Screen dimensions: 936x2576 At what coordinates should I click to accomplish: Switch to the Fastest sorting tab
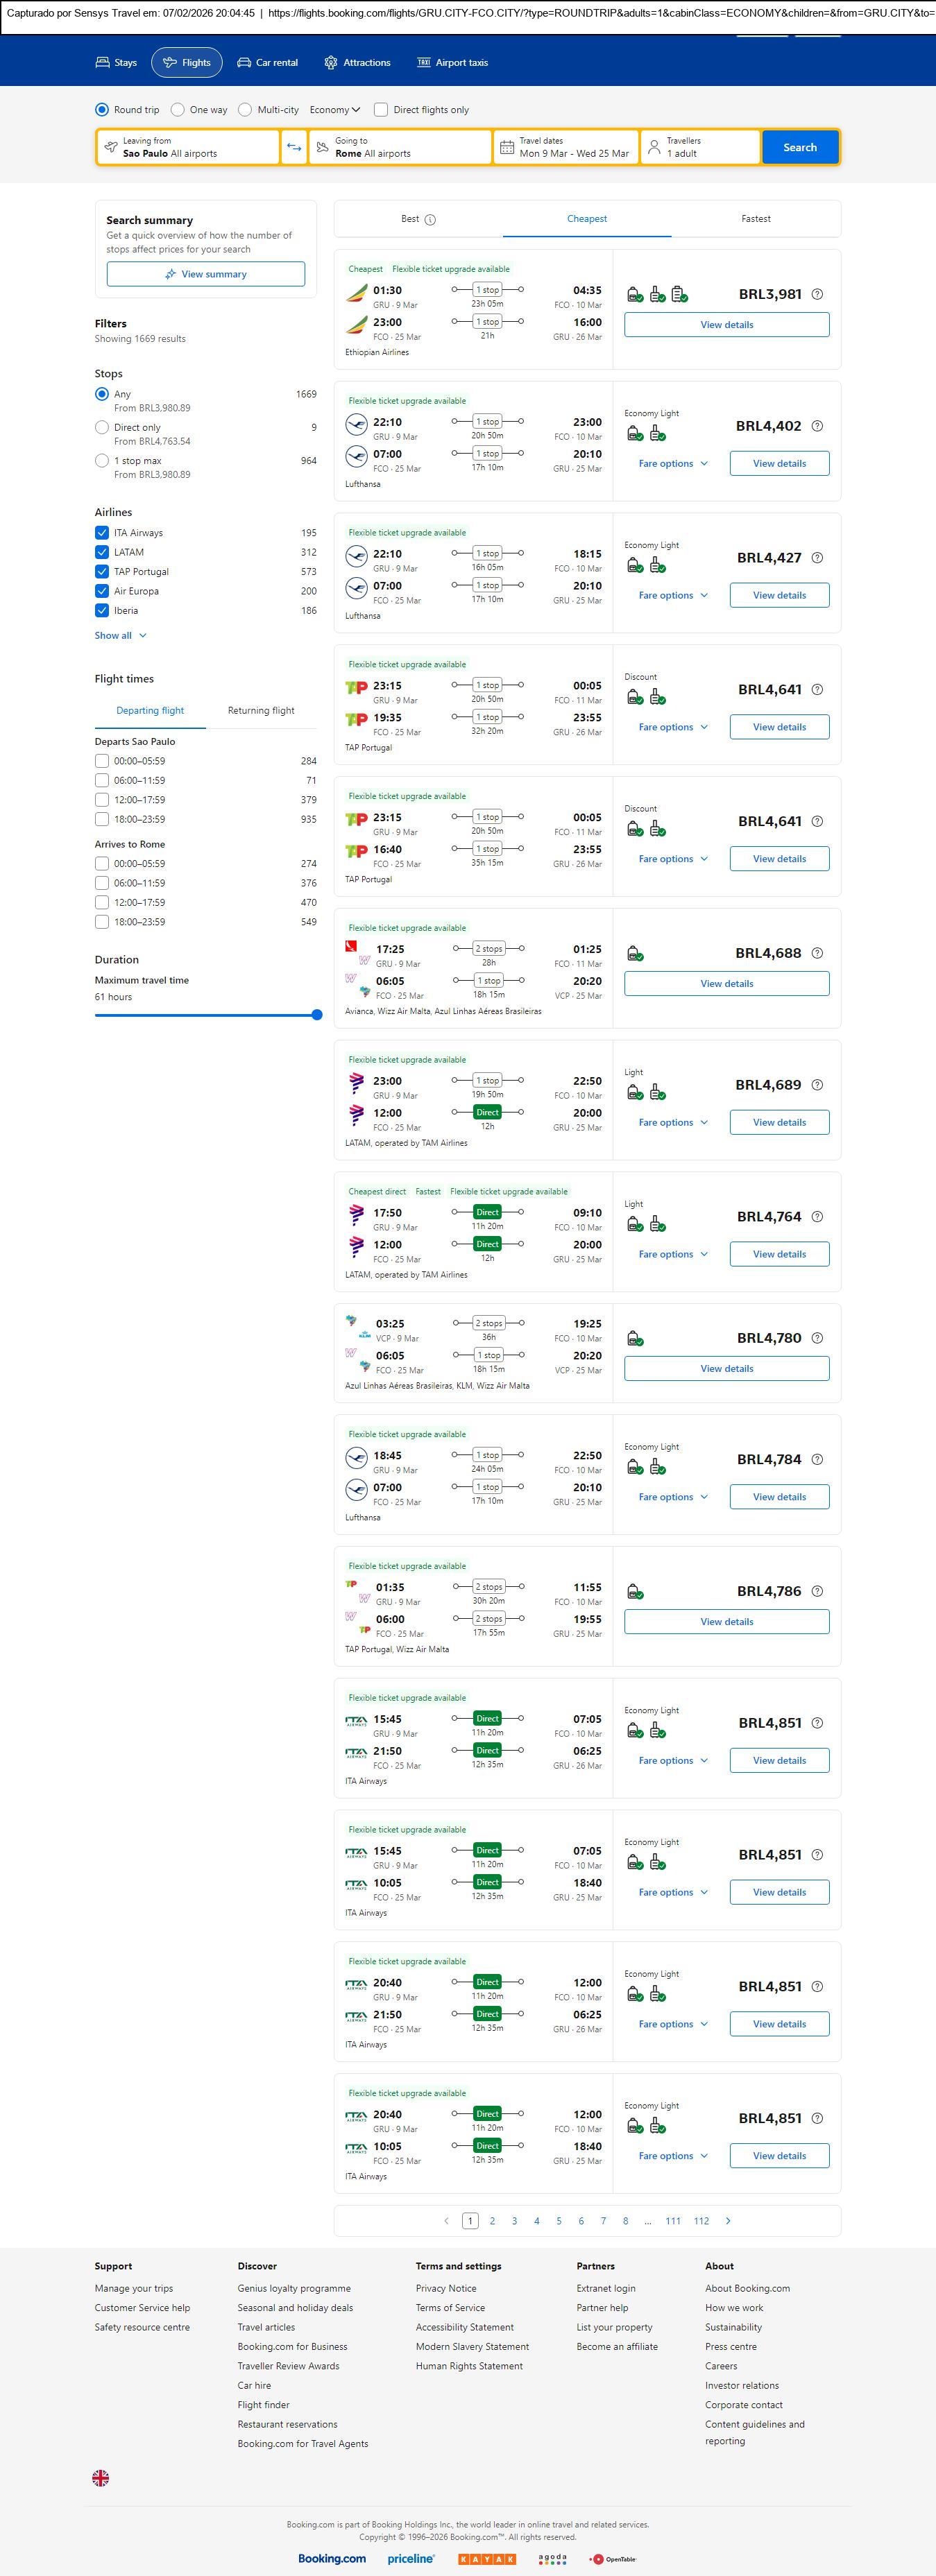(755, 218)
